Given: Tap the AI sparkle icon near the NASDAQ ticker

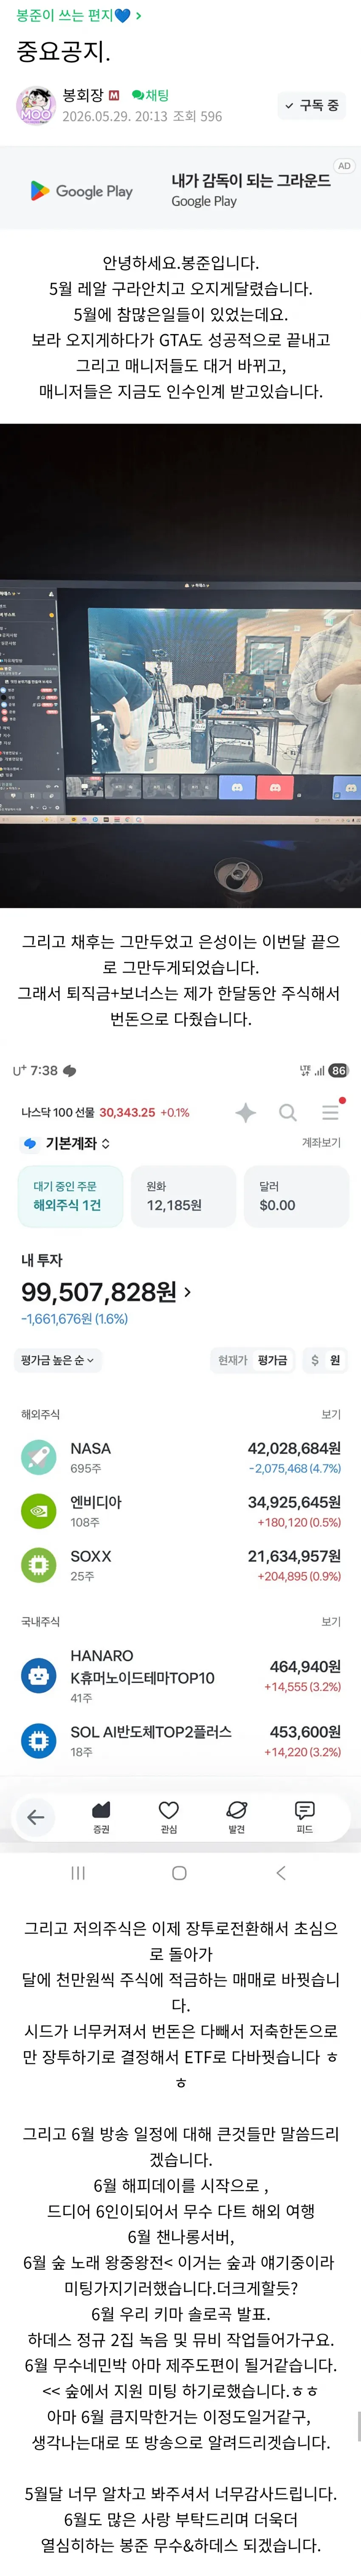Looking at the screenshot, I should [245, 1112].
